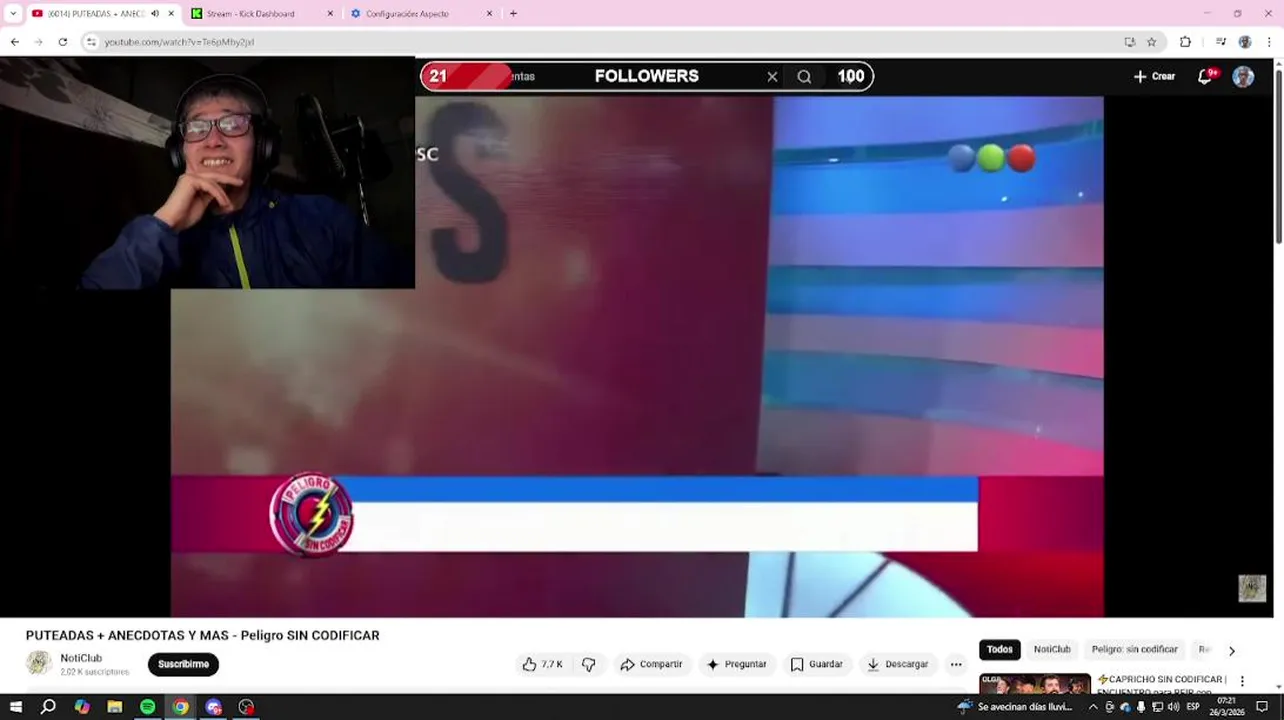Click the magnifier search icon in YouTube header
This screenshot has width=1284, height=720.
pos(804,76)
